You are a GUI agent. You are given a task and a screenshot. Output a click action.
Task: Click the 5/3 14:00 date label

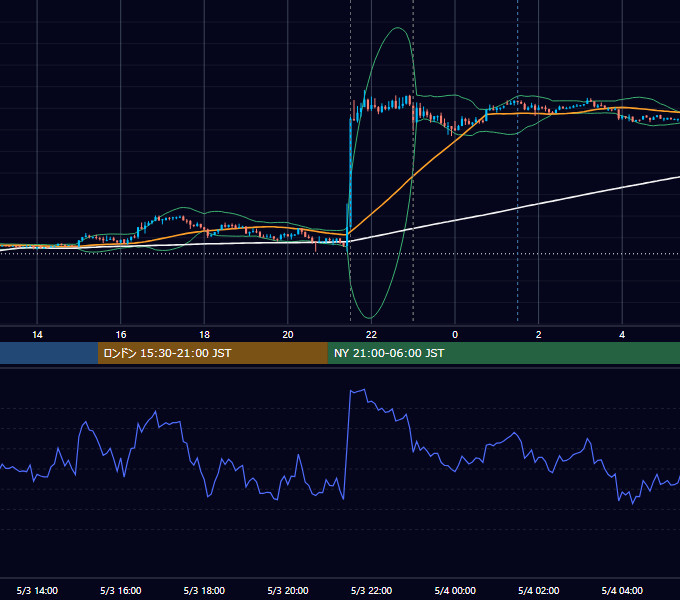pyautogui.click(x=37, y=590)
